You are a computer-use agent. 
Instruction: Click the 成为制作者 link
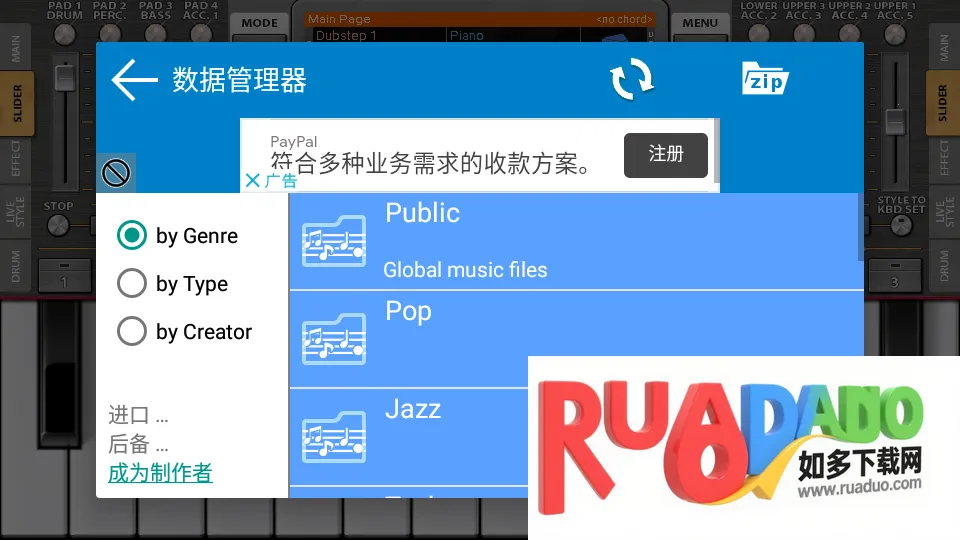tap(160, 473)
